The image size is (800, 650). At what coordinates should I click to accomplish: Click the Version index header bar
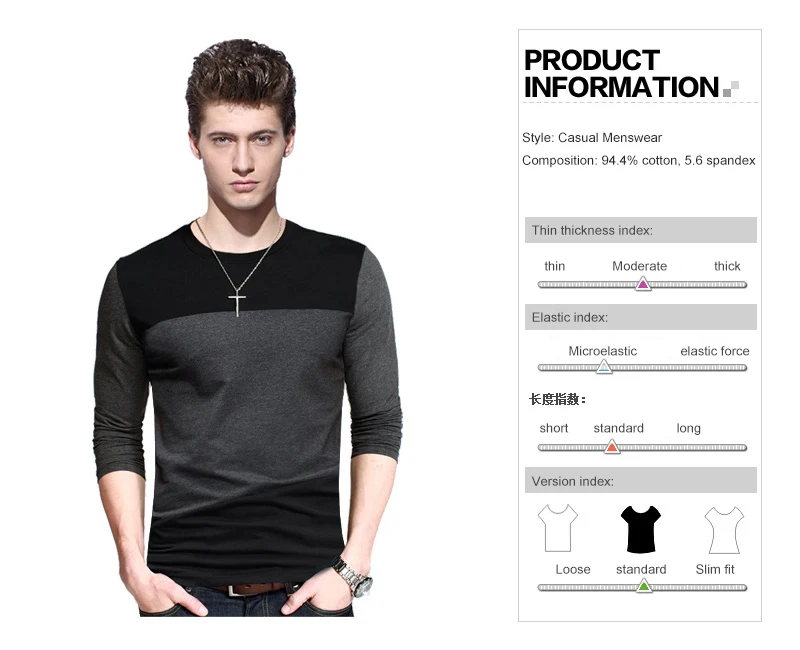641,481
